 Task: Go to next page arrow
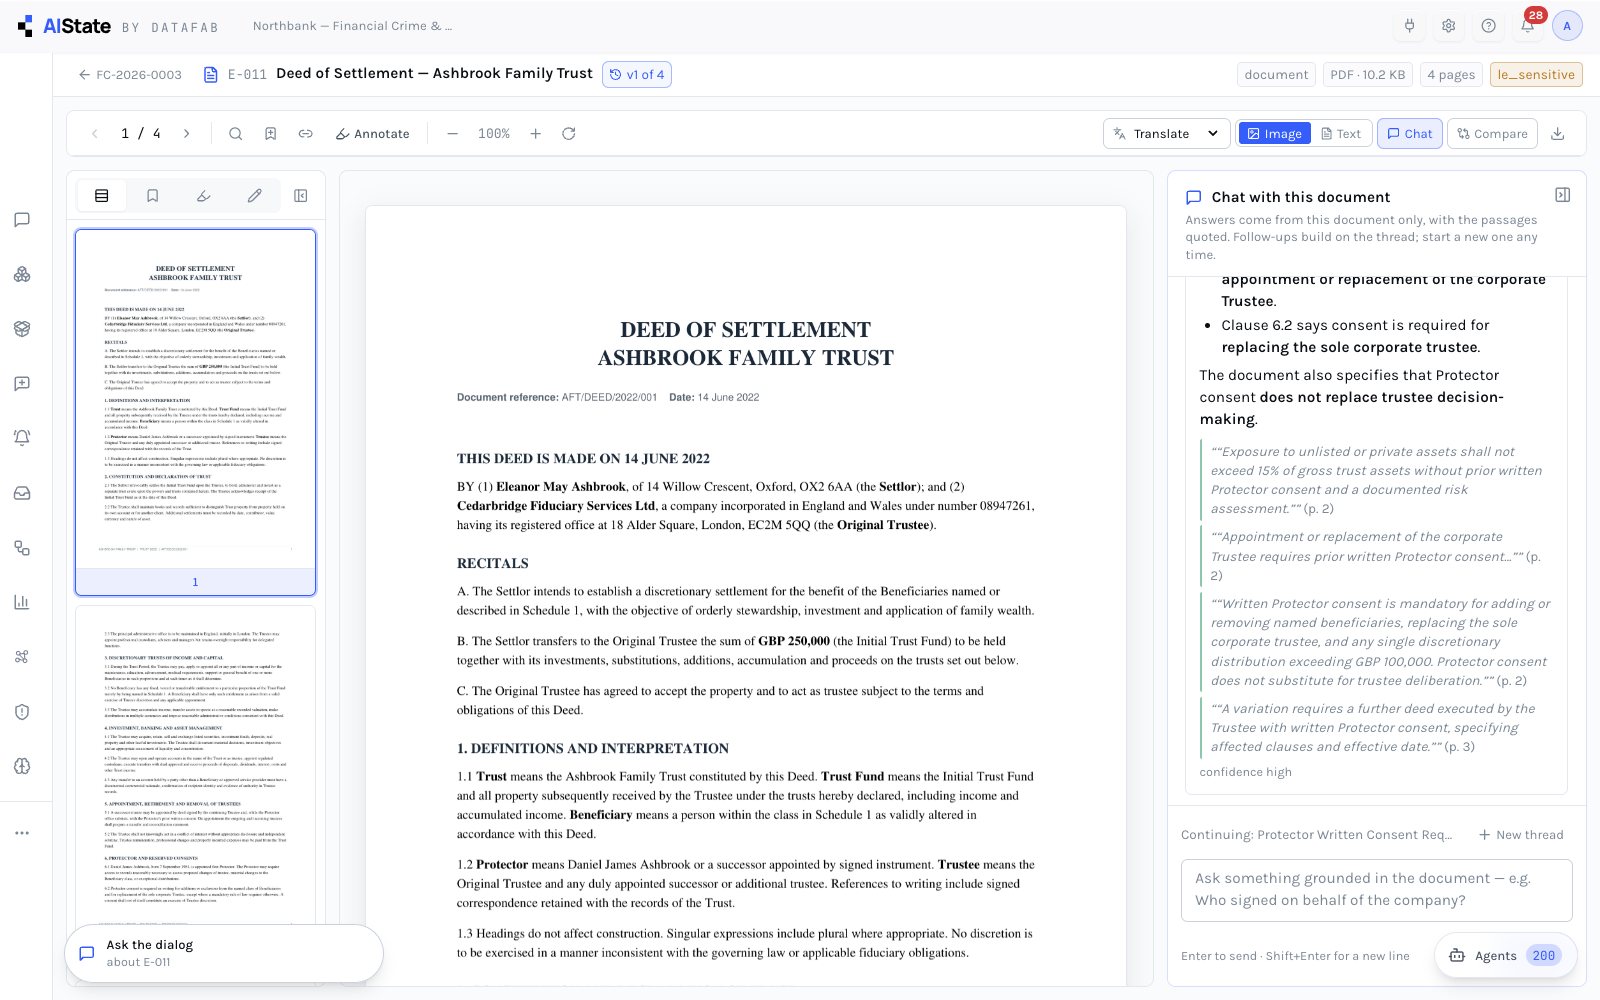tap(186, 133)
